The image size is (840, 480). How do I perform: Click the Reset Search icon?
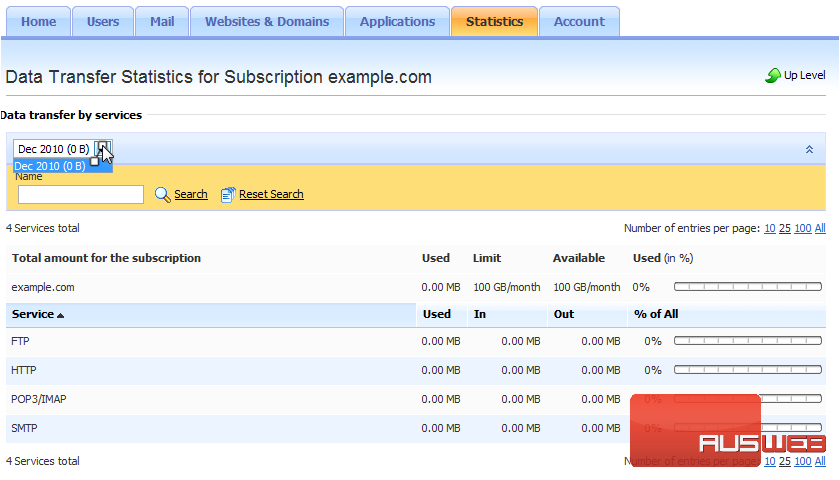(x=228, y=195)
